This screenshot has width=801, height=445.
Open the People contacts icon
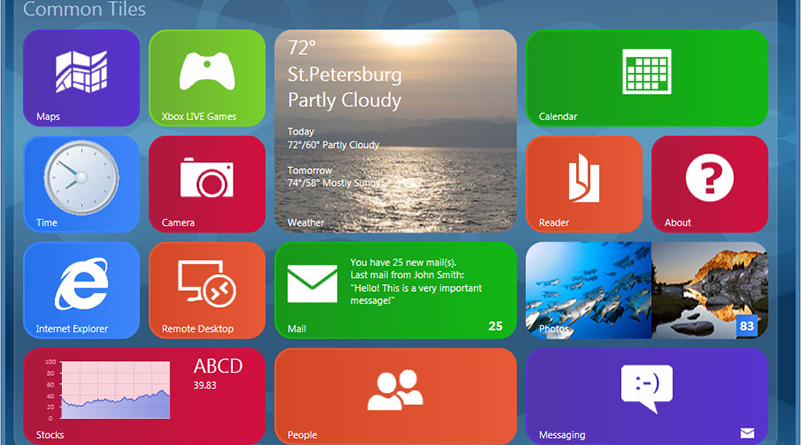[395, 390]
